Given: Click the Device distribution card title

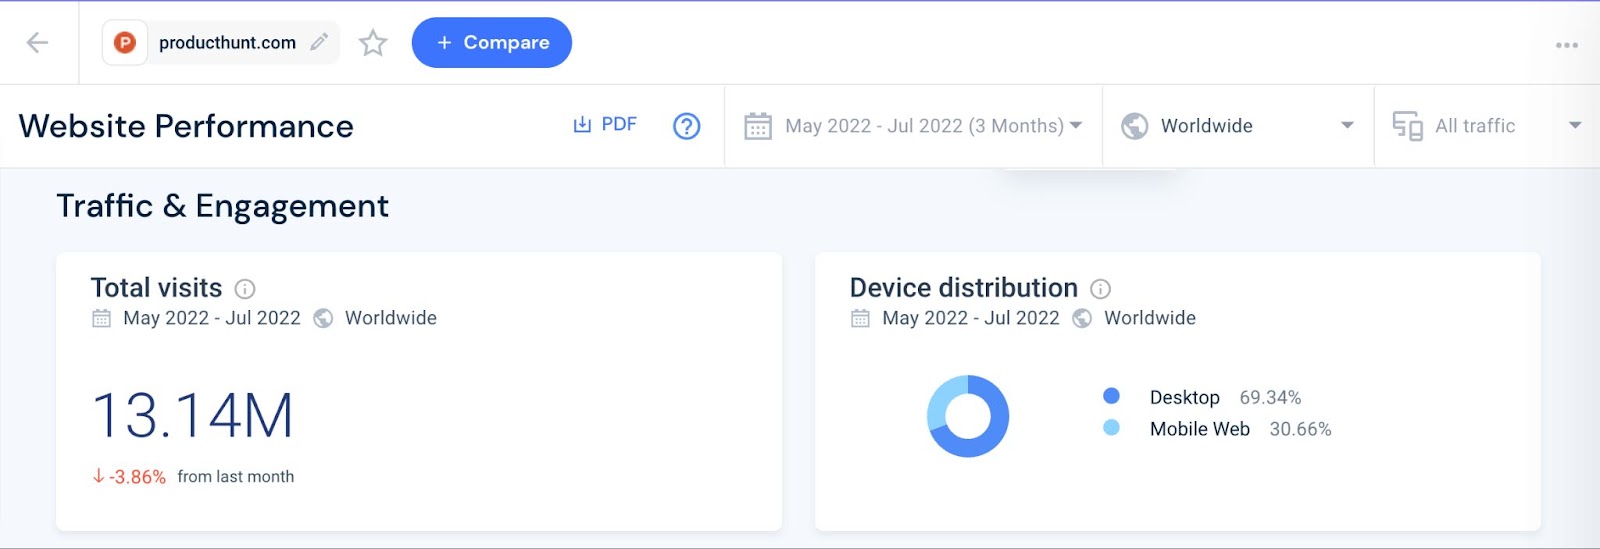Looking at the screenshot, I should coord(964,288).
